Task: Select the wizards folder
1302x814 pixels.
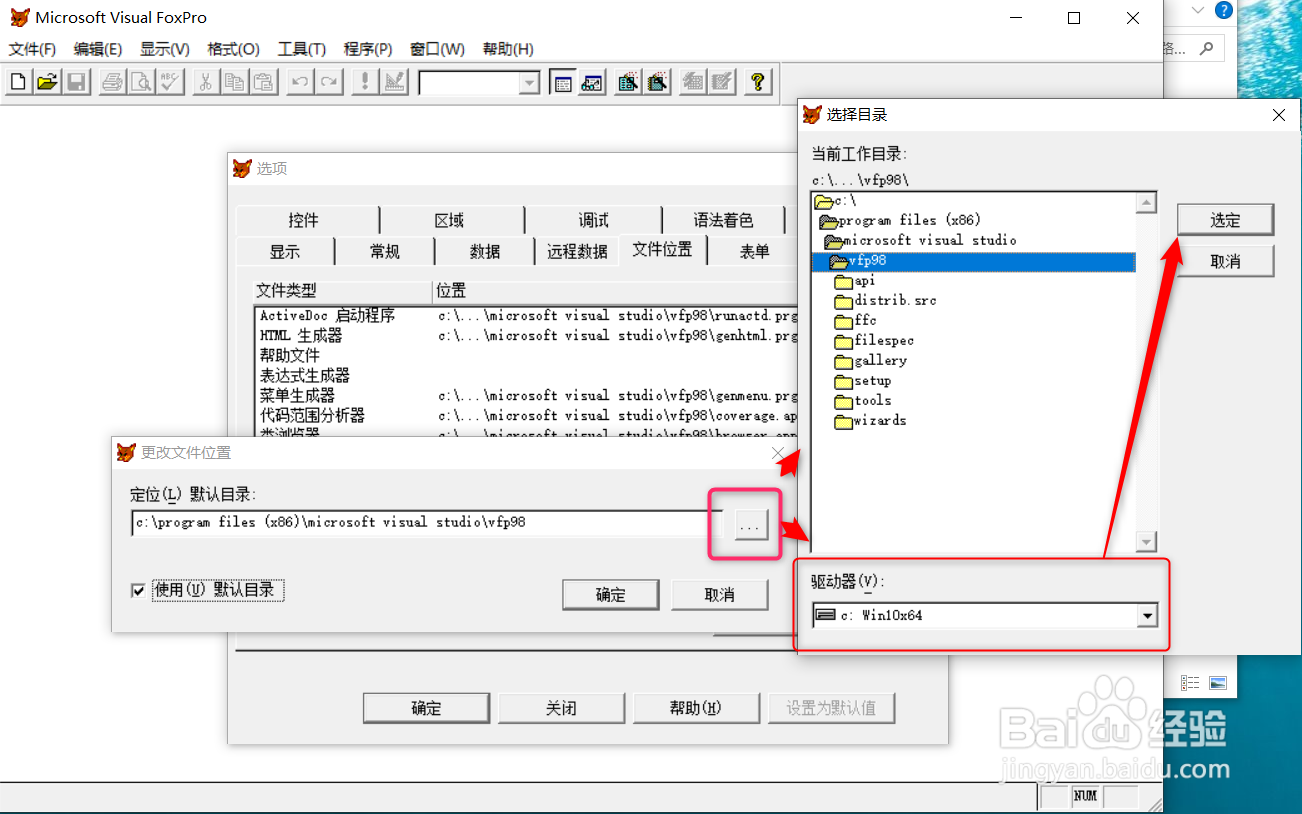Action: point(870,420)
